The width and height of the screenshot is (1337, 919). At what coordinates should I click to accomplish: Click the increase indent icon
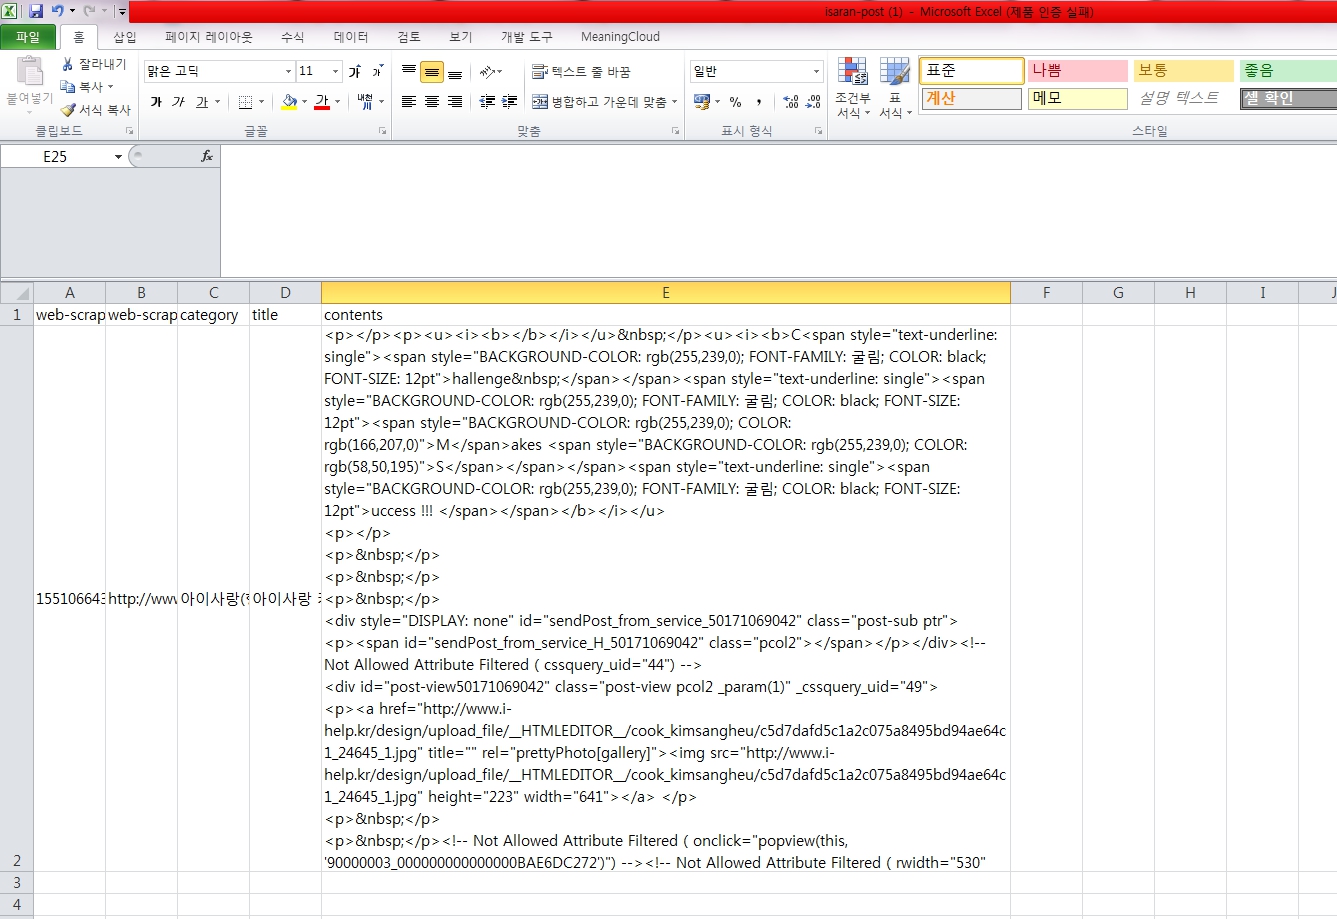click(x=510, y=102)
